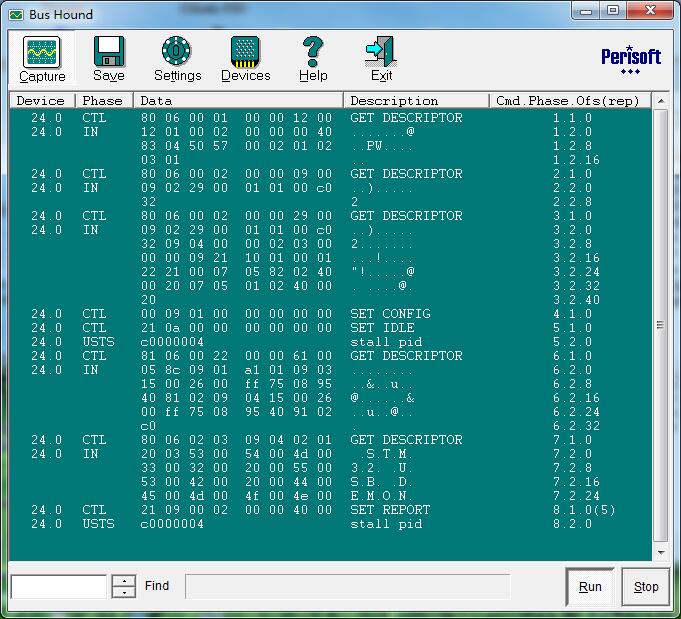Click the Phase column header
This screenshot has width=681, height=619.
tap(104, 101)
